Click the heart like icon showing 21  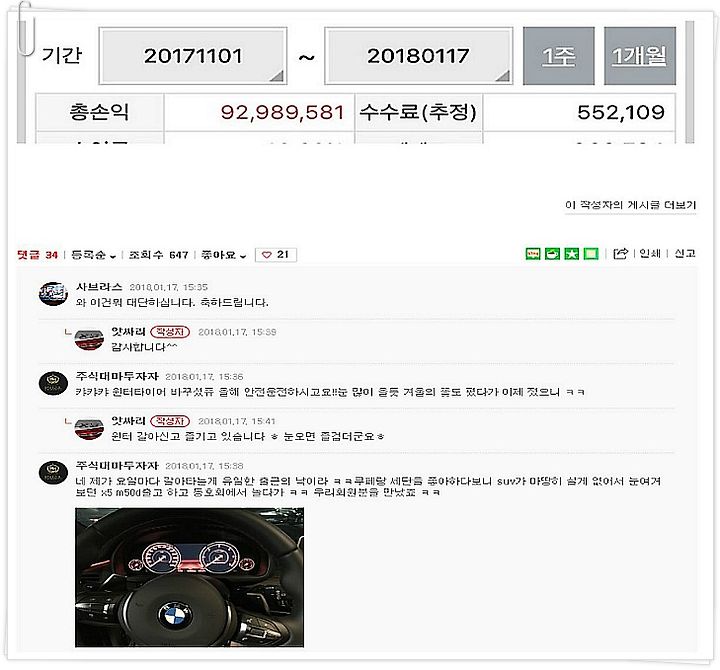[x=276, y=254]
